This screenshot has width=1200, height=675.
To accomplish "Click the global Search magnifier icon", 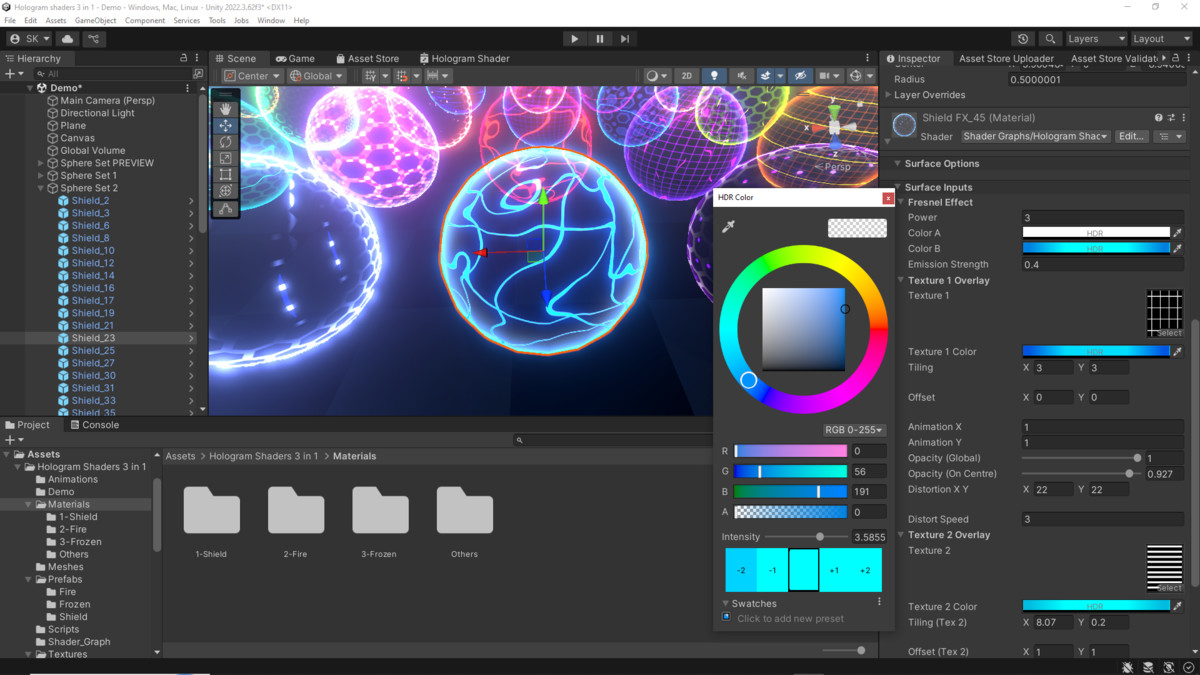I will click(1050, 39).
